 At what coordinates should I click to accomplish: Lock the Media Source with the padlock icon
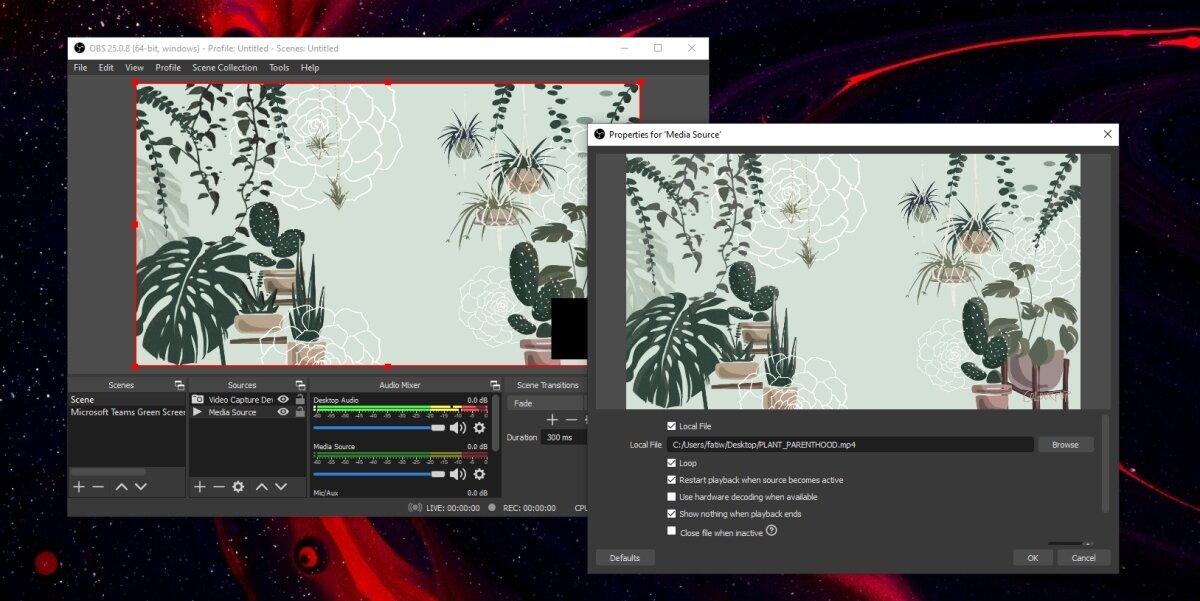pos(300,413)
